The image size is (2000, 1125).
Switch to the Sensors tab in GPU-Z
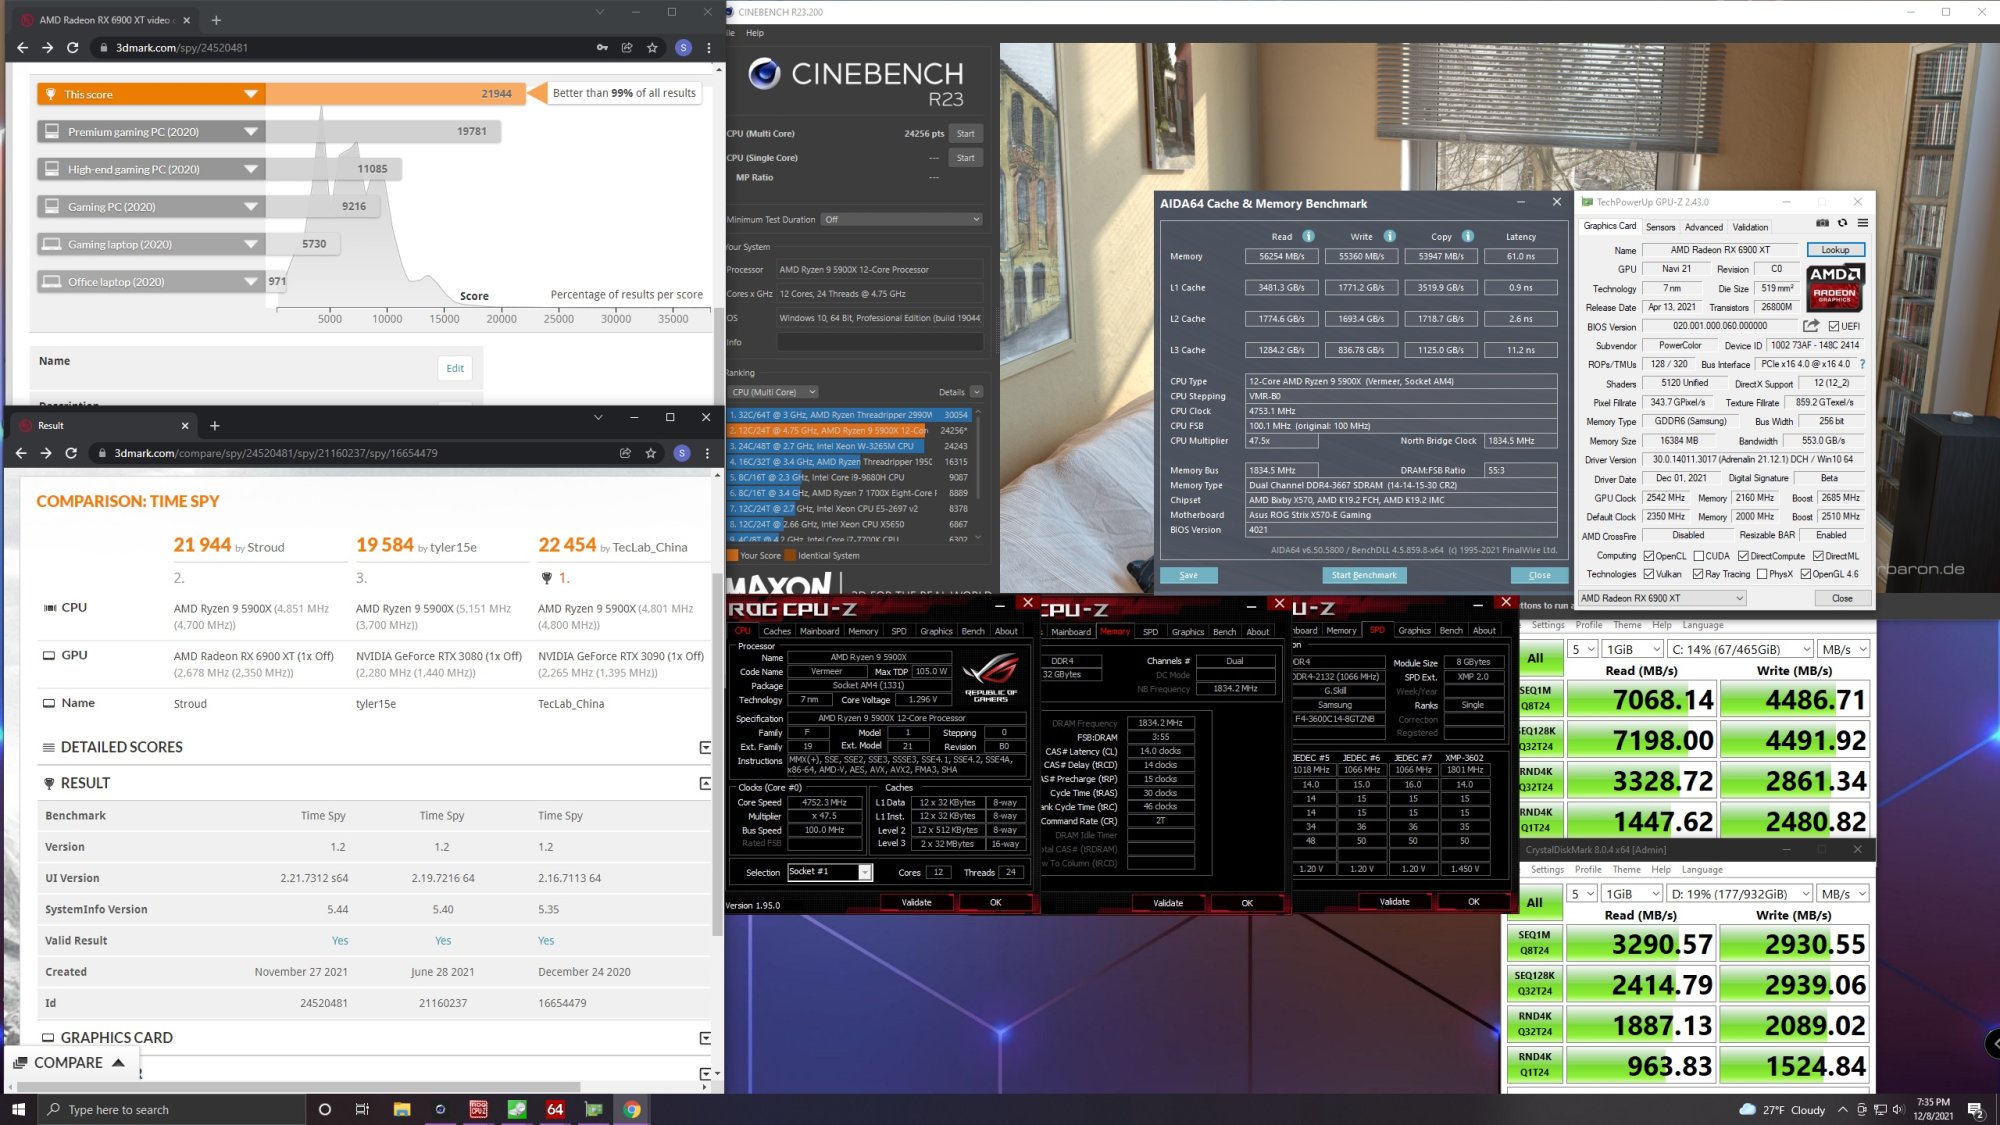1660,227
